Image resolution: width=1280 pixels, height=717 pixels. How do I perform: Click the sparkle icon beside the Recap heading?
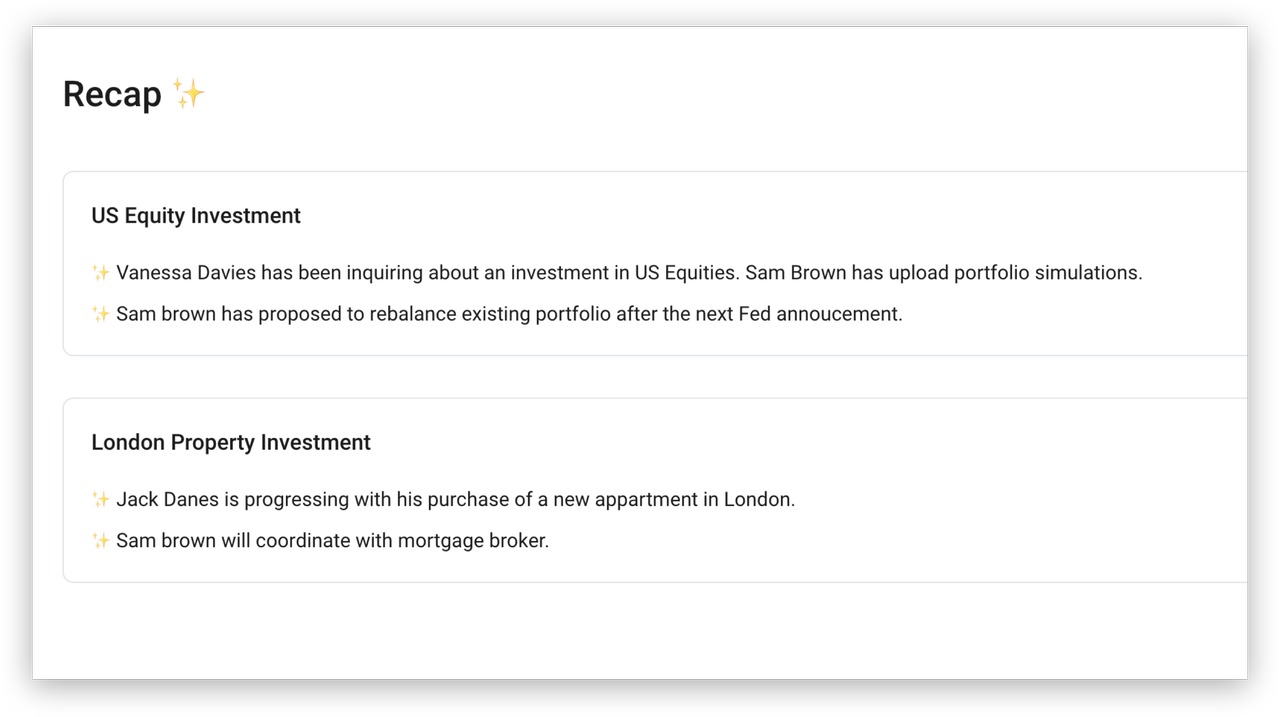click(188, 93)
